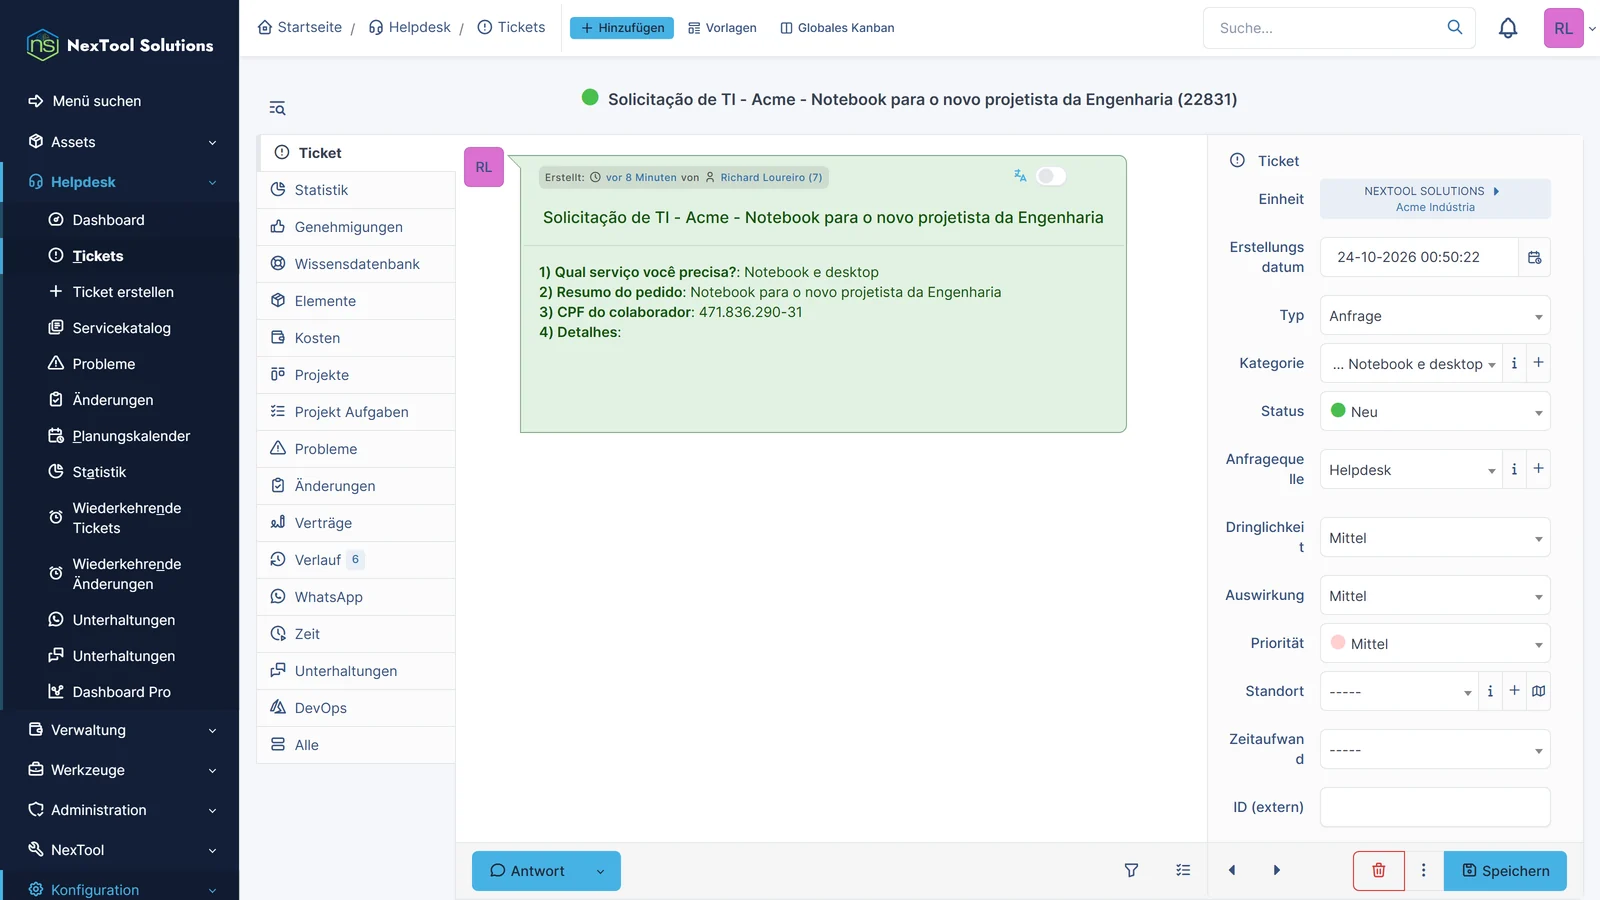Screen dimensions: 1600x900
Task: Click the Antwort reply button
Action: point(528,871)
